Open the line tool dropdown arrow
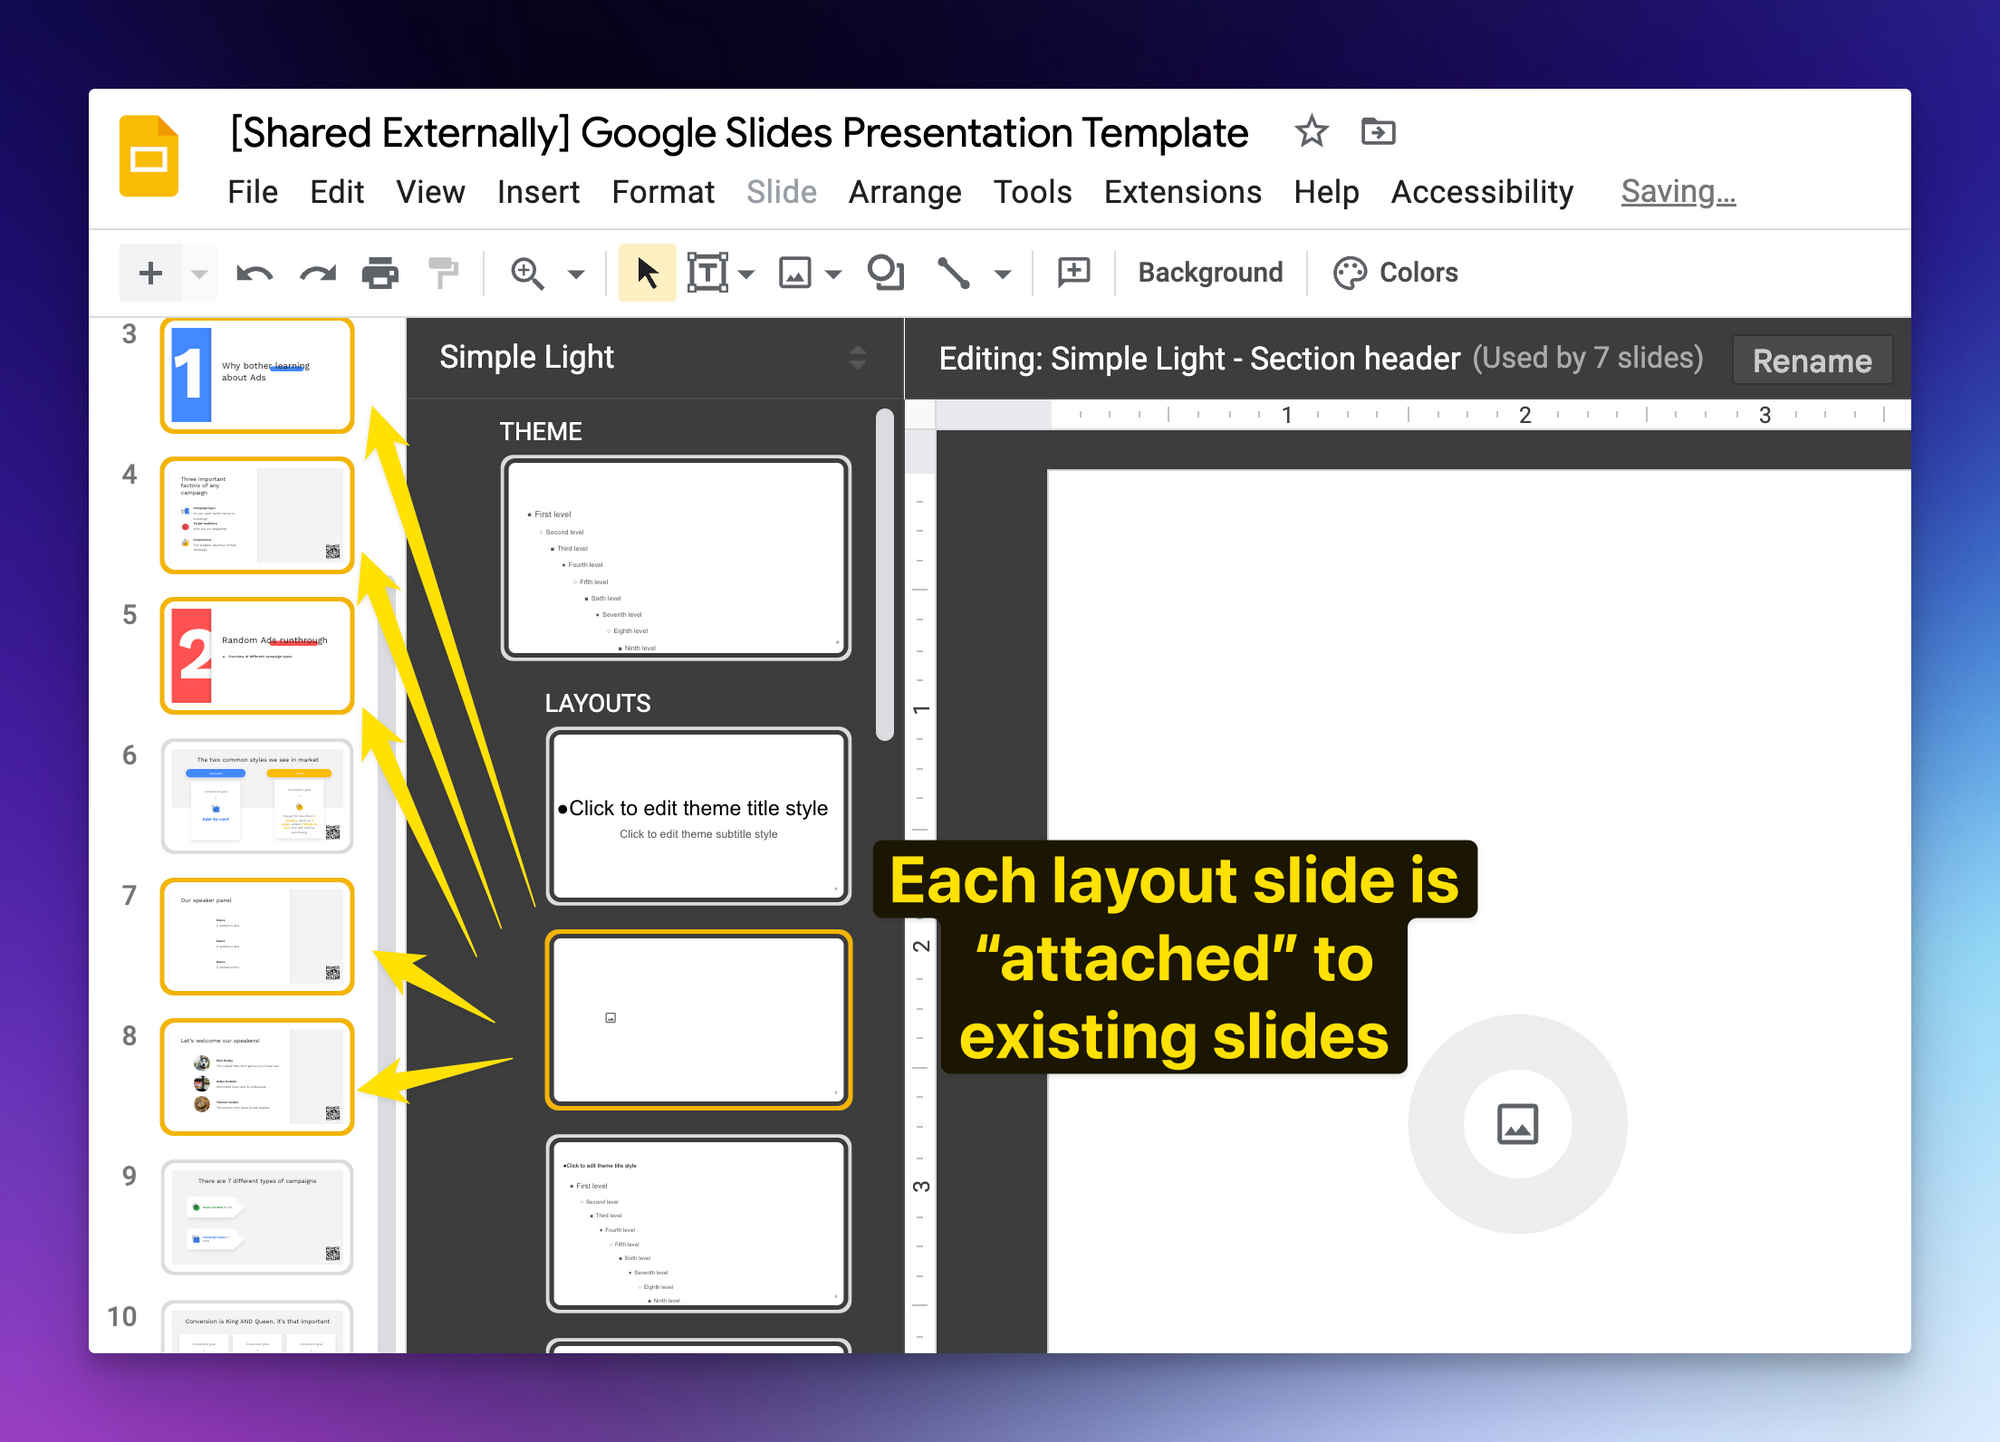Viewport: 2000px width, 1442px height. tap(1002, 273)
